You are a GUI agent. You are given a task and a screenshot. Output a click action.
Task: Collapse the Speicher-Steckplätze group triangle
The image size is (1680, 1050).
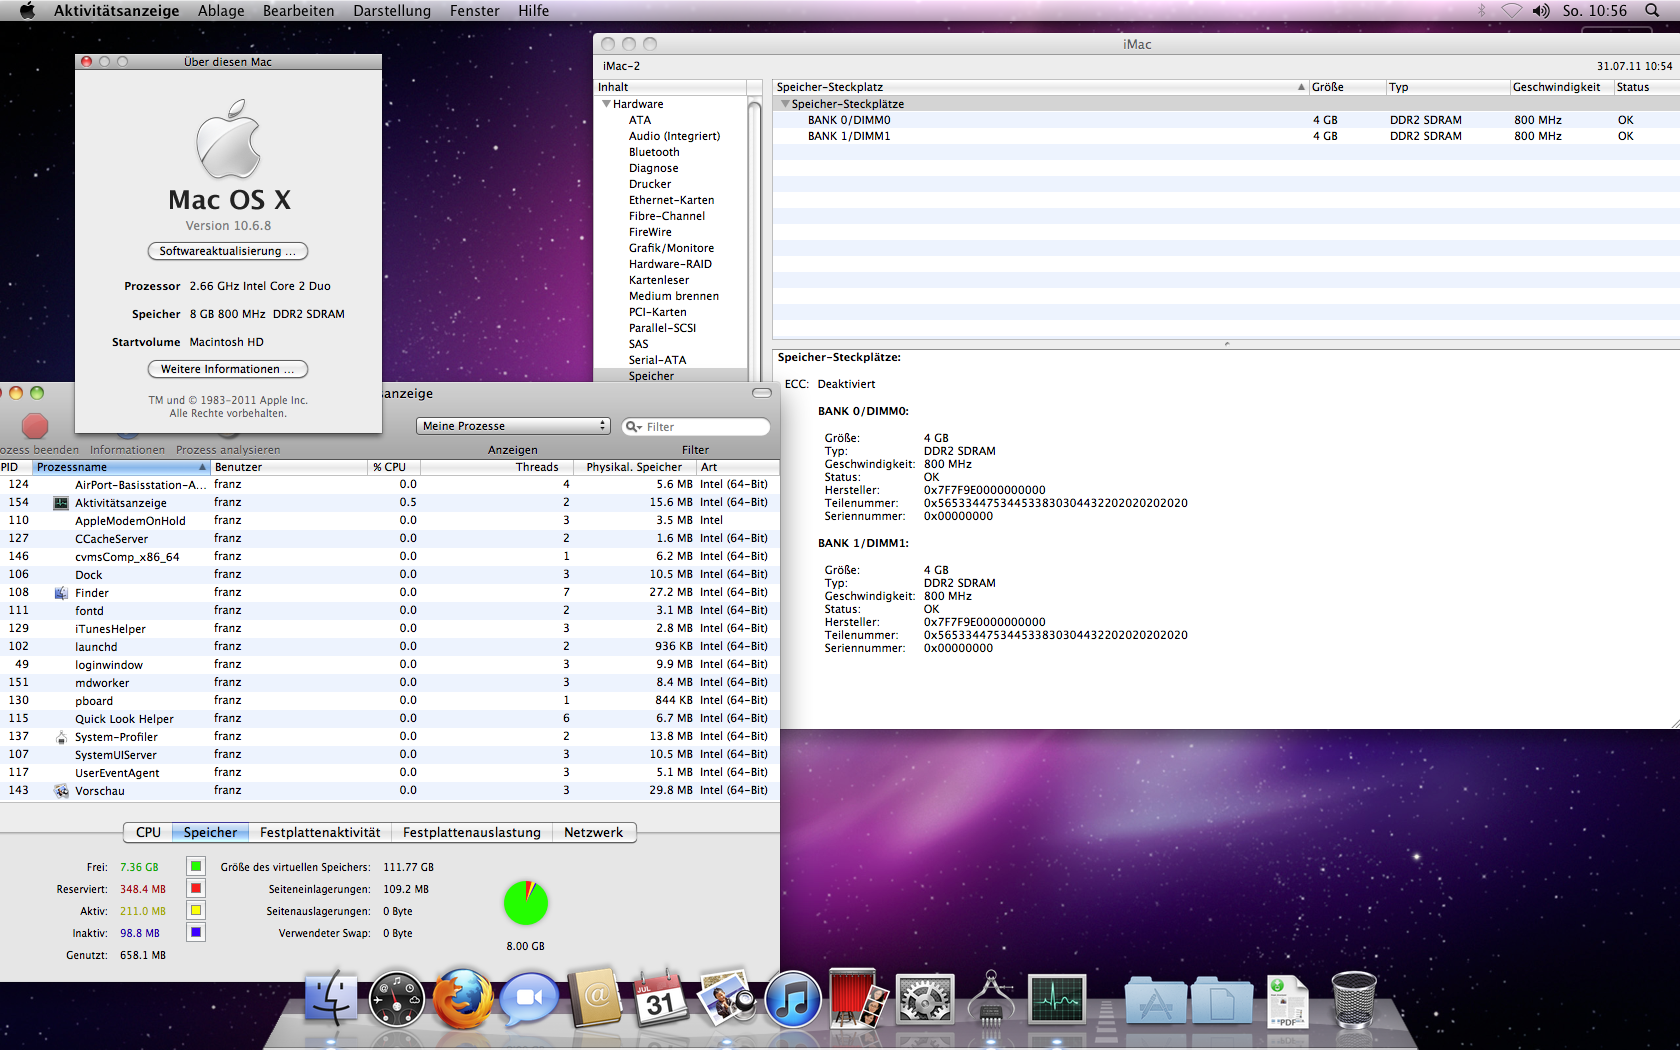point(785,104)
